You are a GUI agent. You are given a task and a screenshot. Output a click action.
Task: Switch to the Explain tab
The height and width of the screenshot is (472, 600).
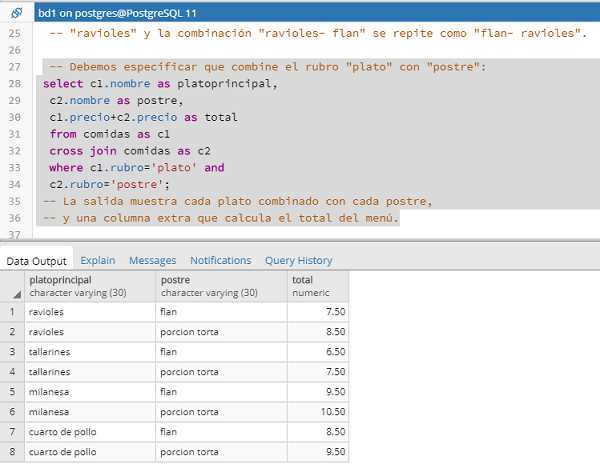coord(98,260)
